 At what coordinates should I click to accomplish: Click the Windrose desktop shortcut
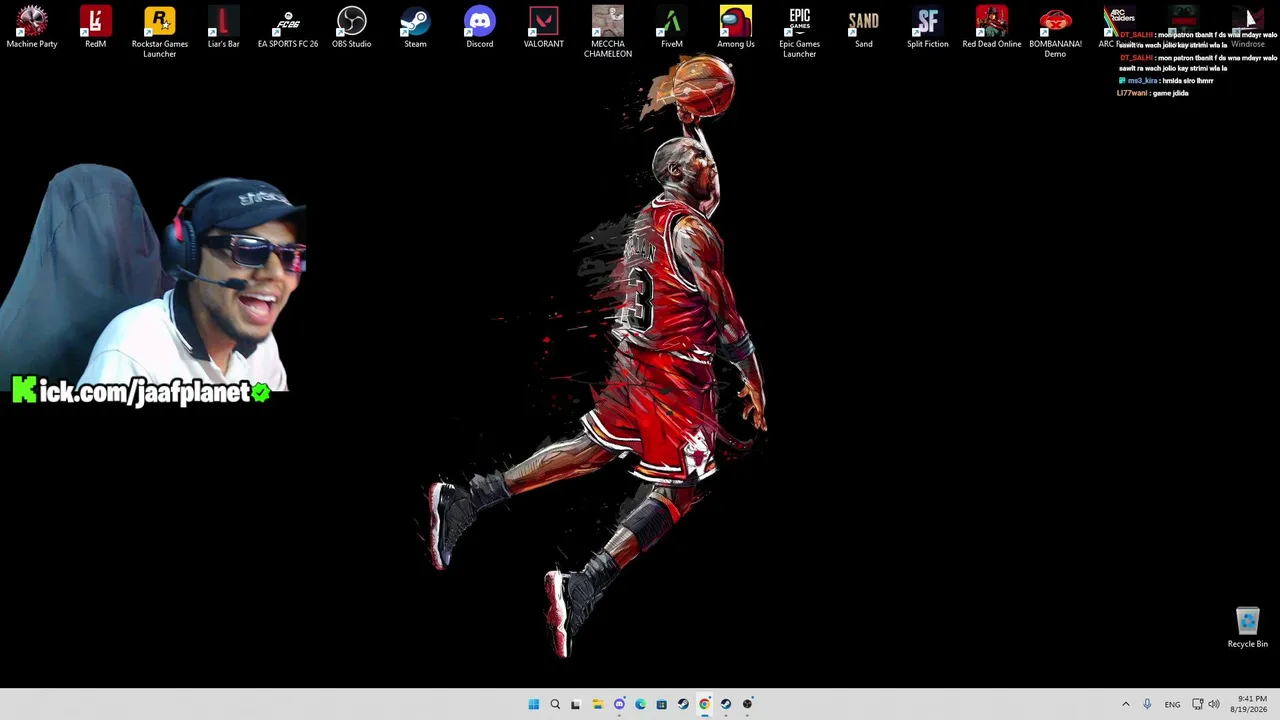pyautogui.click(x=1247, y=28)
